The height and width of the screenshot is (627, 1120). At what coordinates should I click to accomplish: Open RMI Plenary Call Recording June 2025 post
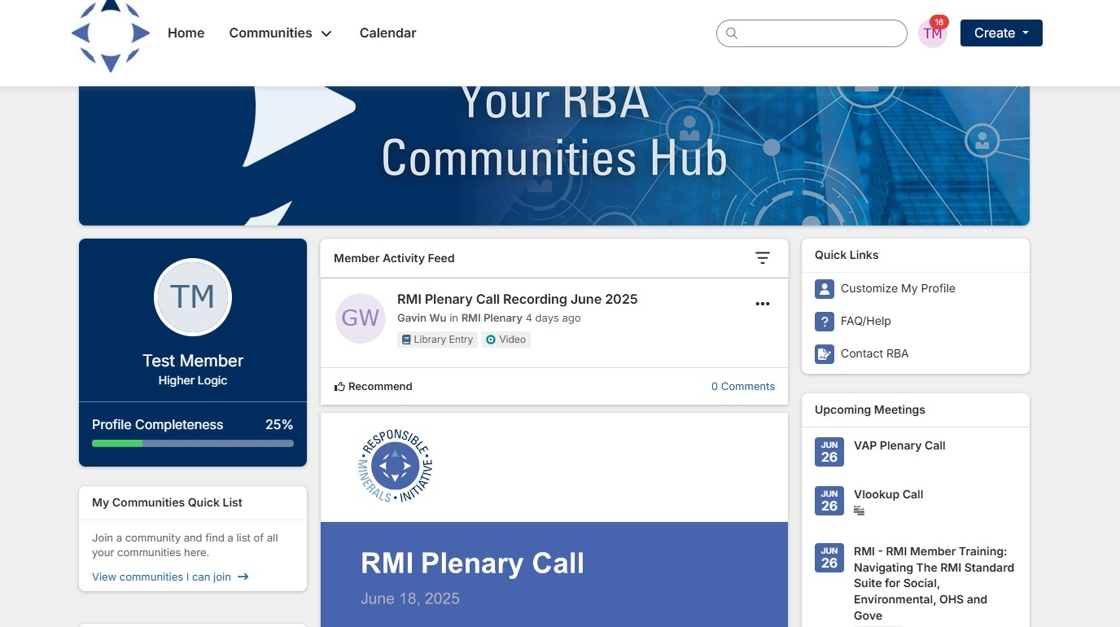[517, 299]
